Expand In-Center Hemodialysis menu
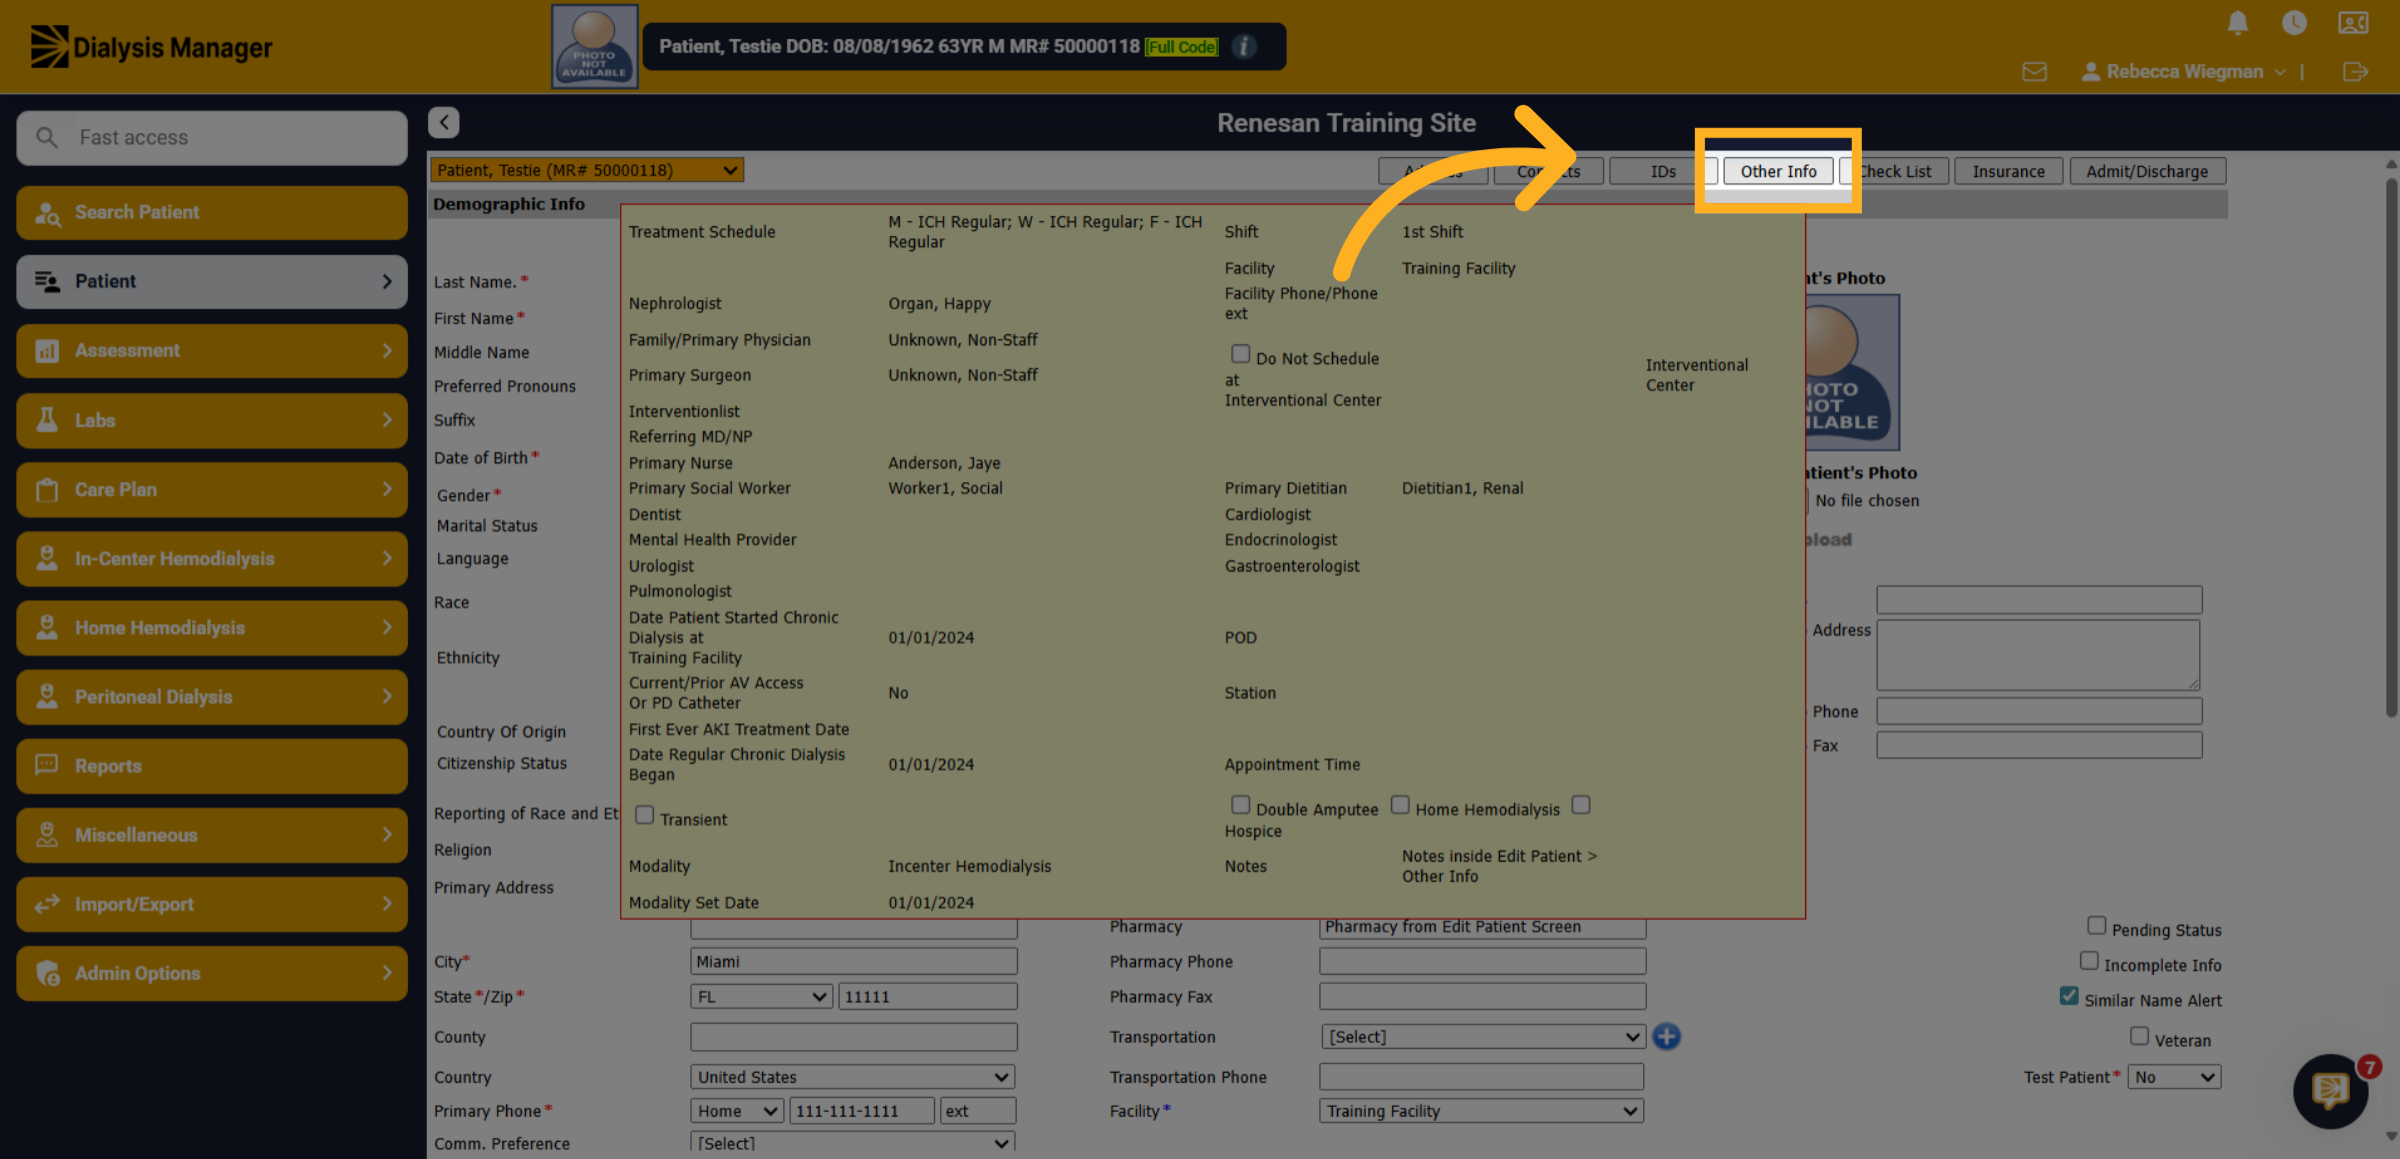 [x=212, y=558]
